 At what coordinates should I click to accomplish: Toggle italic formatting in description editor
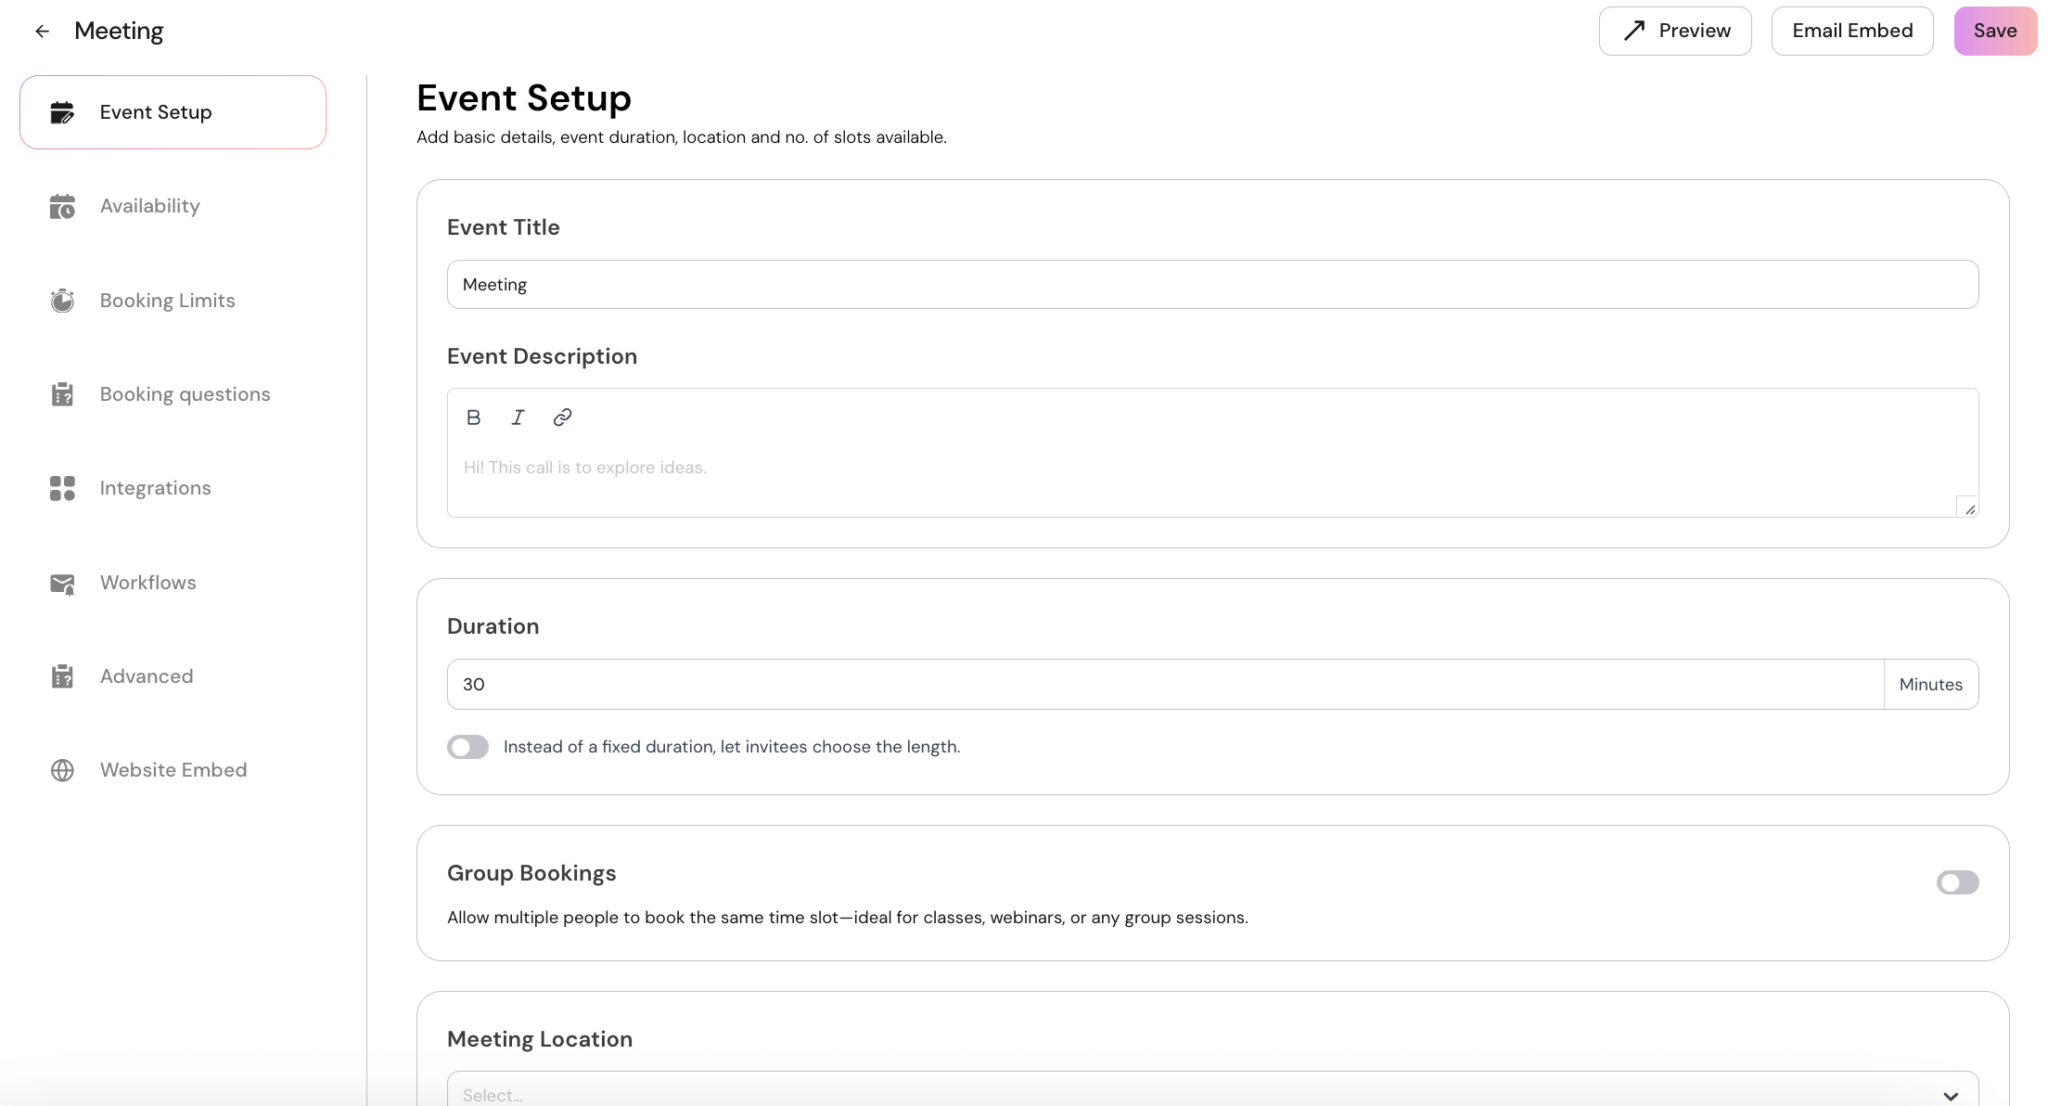click(x=517, y=417)
